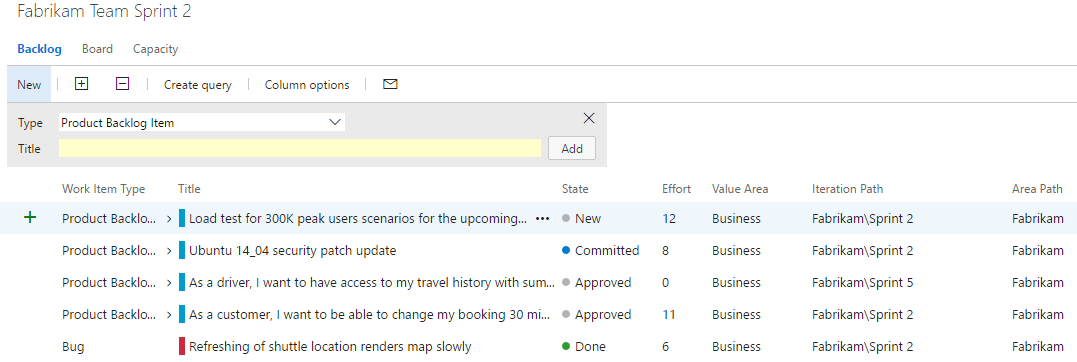The height and width of the screenshot is (362, 1077).
Task: Click the New toolbar button
Action: tap(29, 84)
